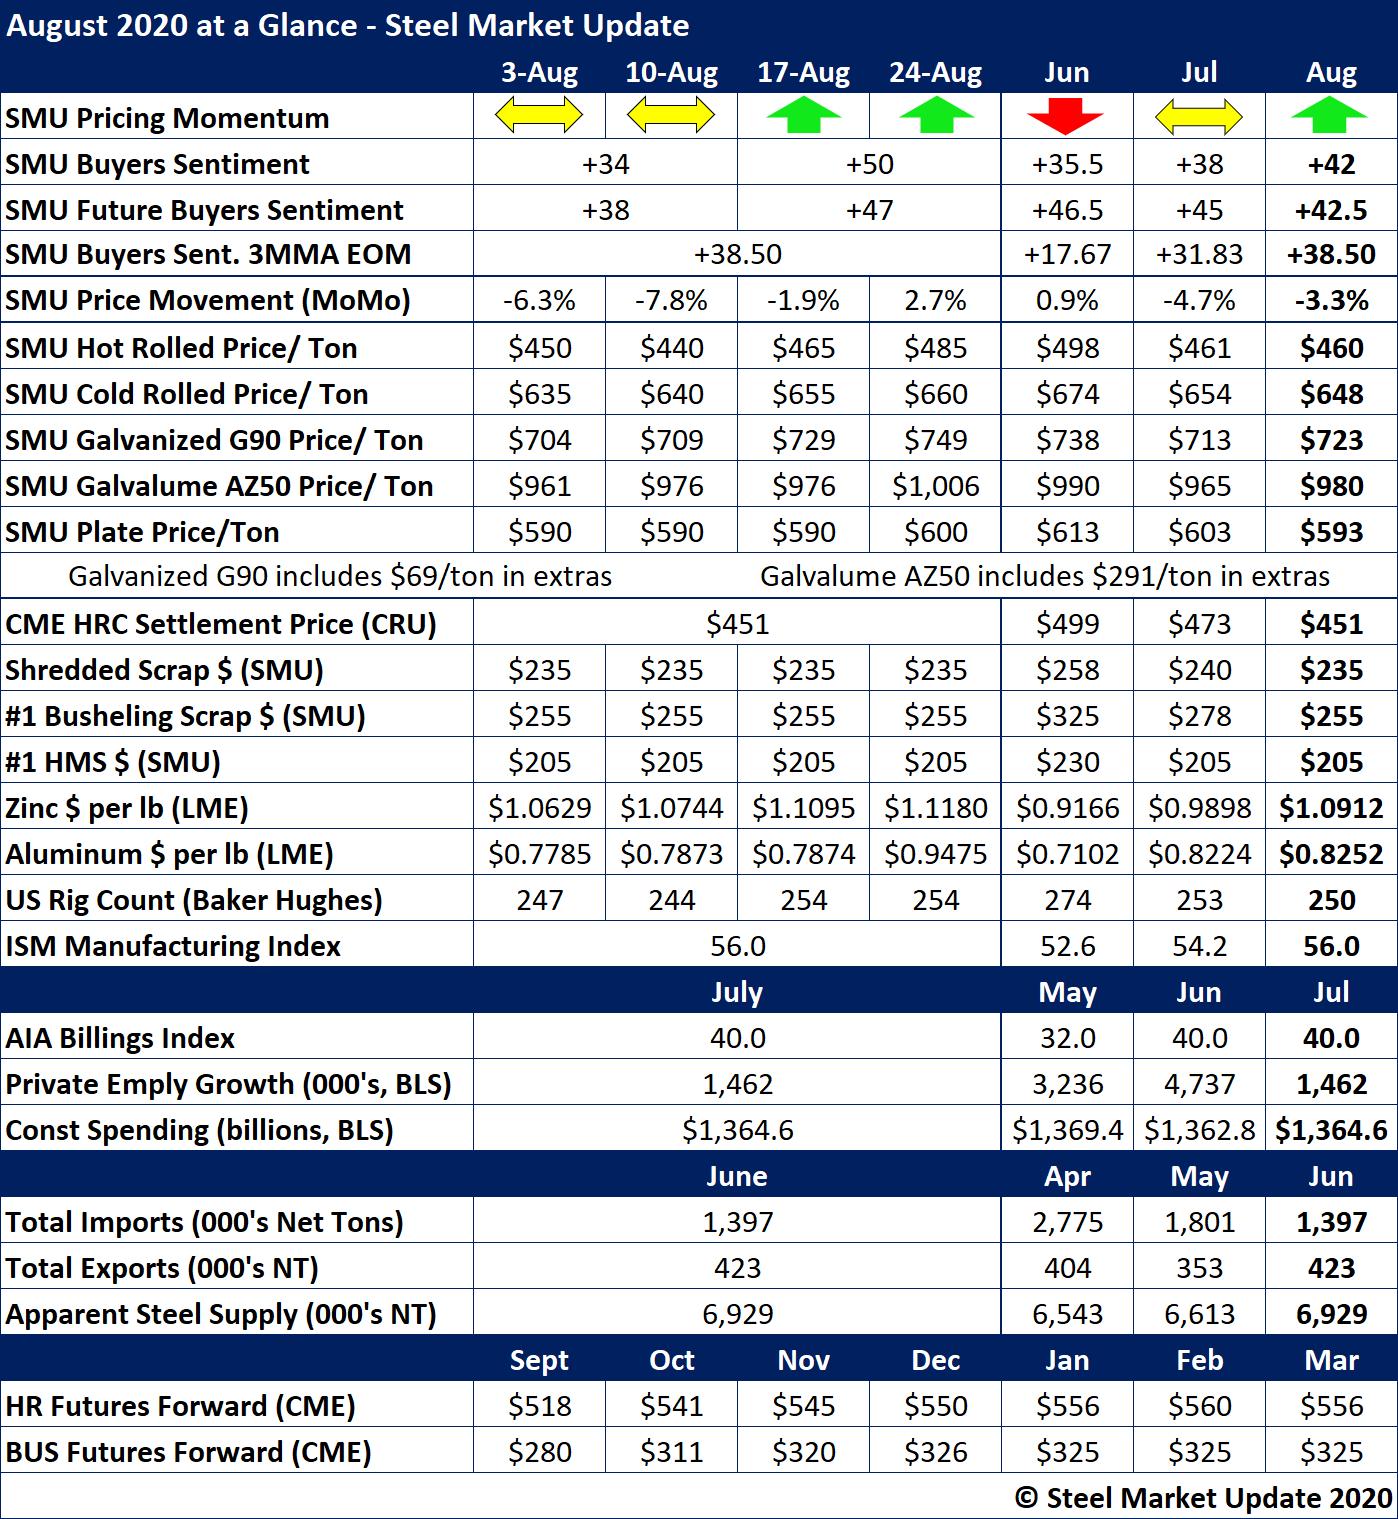Screen dimensions: 1398x1519
Task: Click the red down arrow for Jun
Action: coord(1066,116)
